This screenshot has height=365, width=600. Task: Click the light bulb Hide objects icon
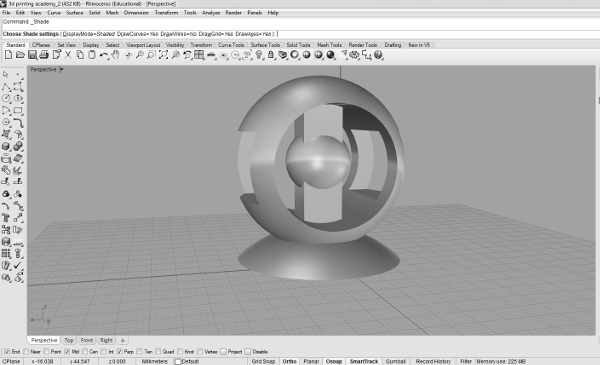(x=259, y=55)
